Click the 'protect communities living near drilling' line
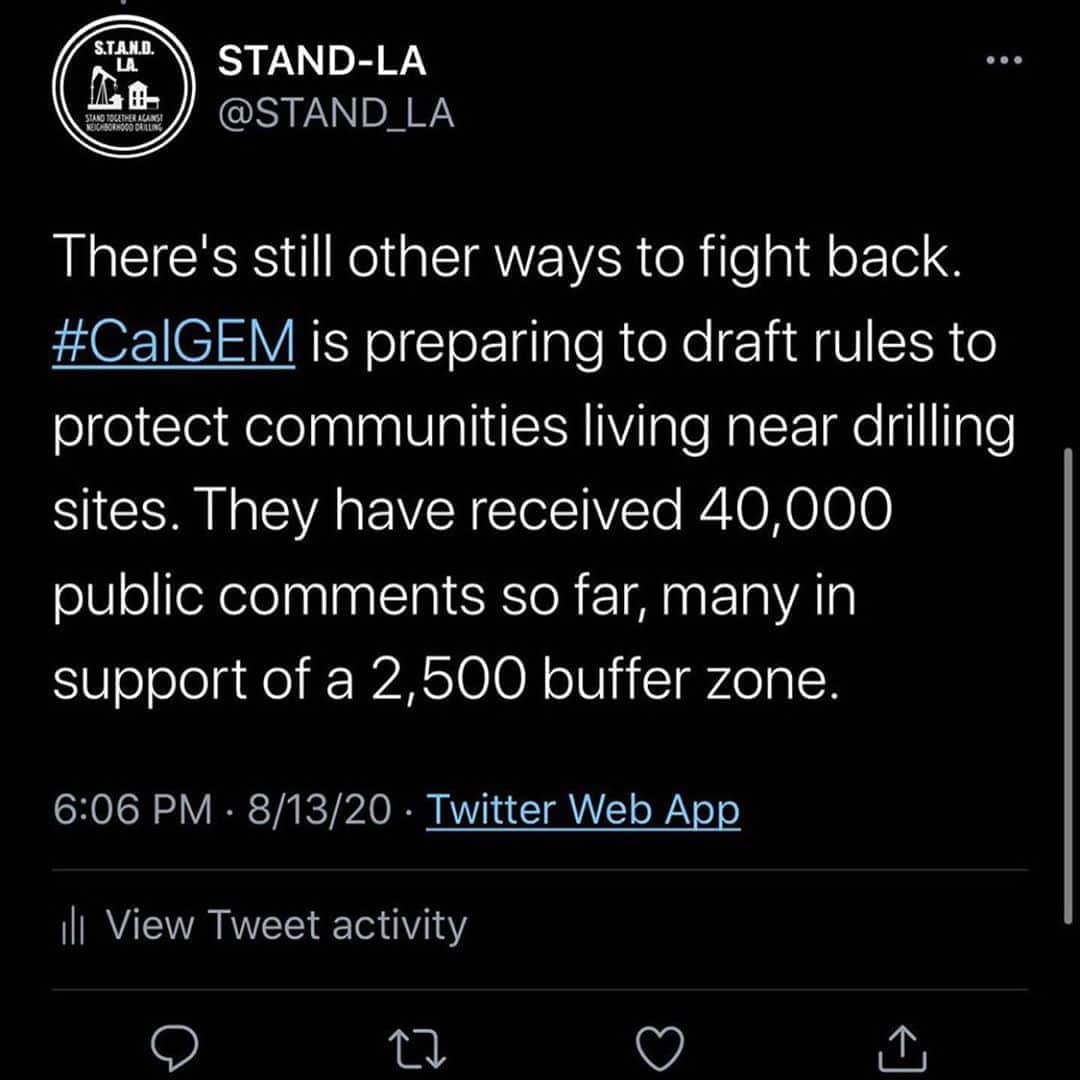Image resolution: width=1080 pixels, height=1080 pixels. tap(534, 428)
